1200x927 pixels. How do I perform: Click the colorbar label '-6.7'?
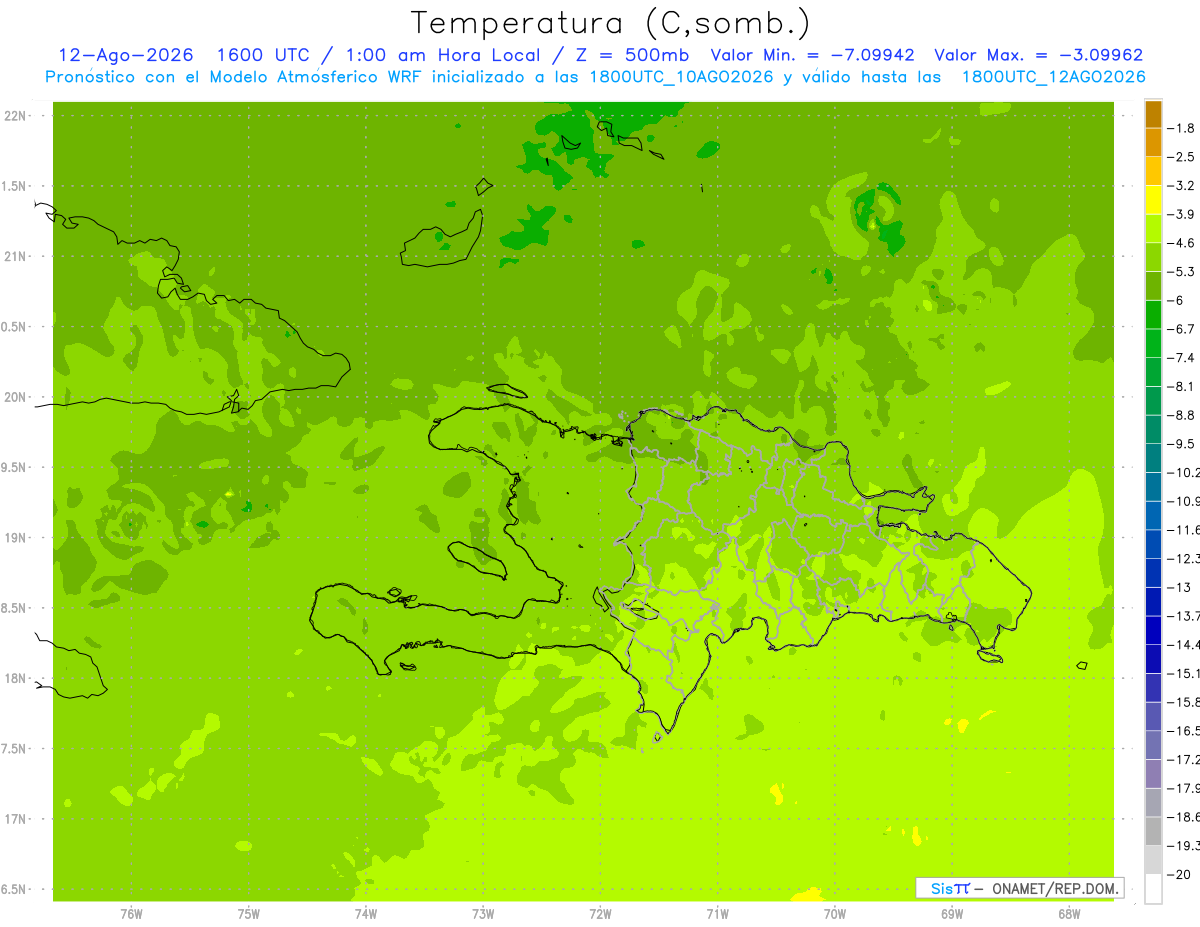[1180, 329]
